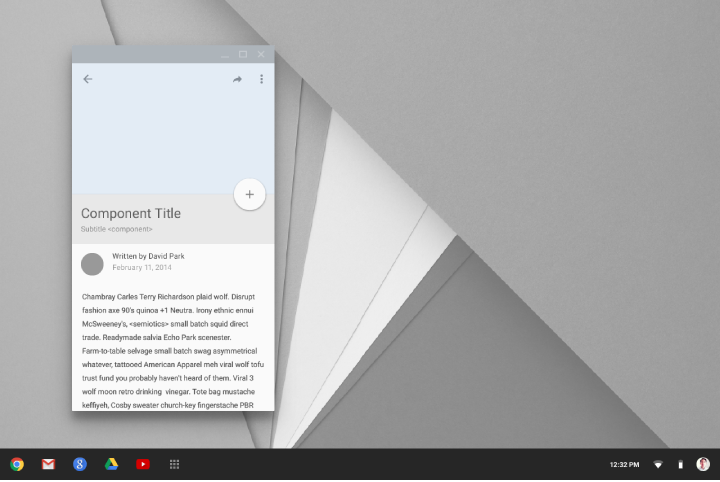Open Chrome from the shelf

click(x=17, y=465)
